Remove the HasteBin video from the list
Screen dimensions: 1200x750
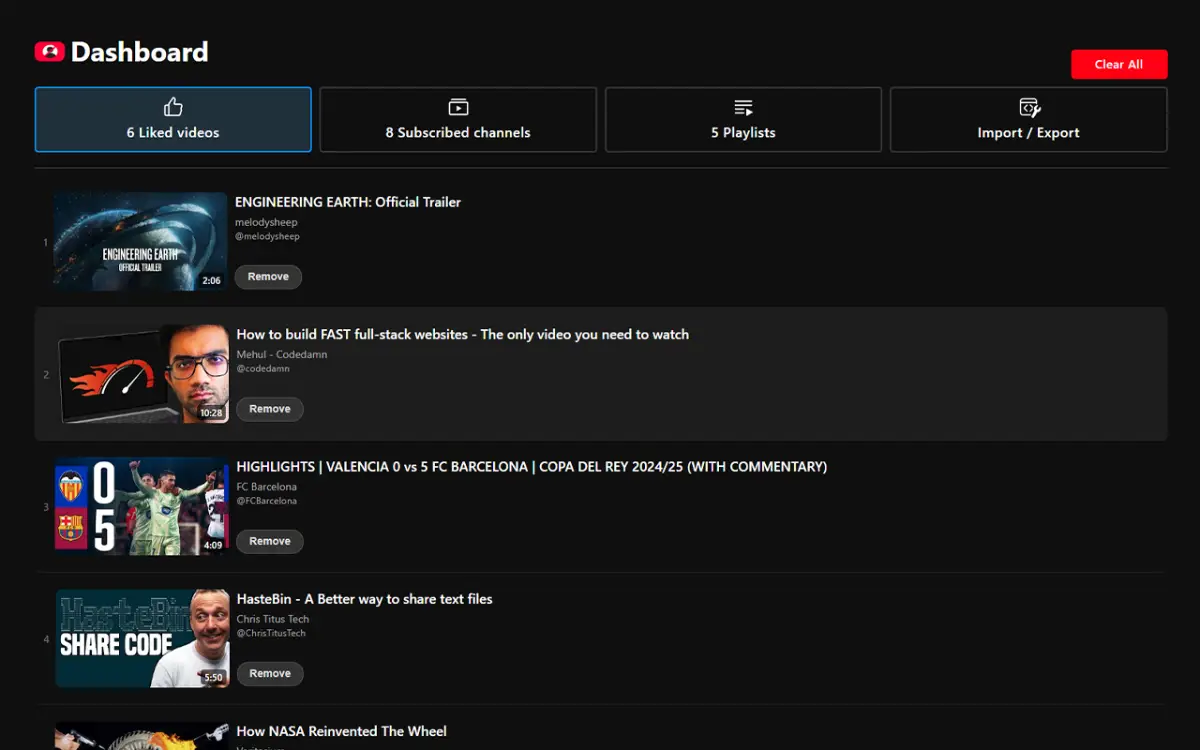[x=270, y=673]
